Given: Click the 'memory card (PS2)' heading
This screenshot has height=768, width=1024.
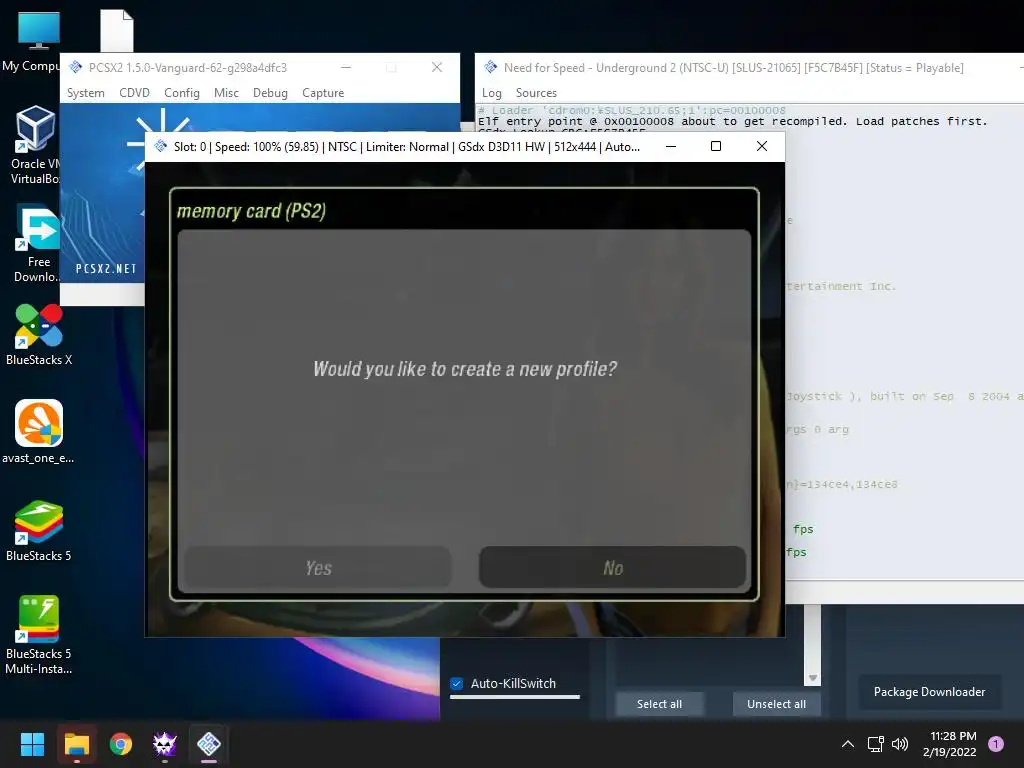Looking at the screenshot, I should tap(251, 211).
